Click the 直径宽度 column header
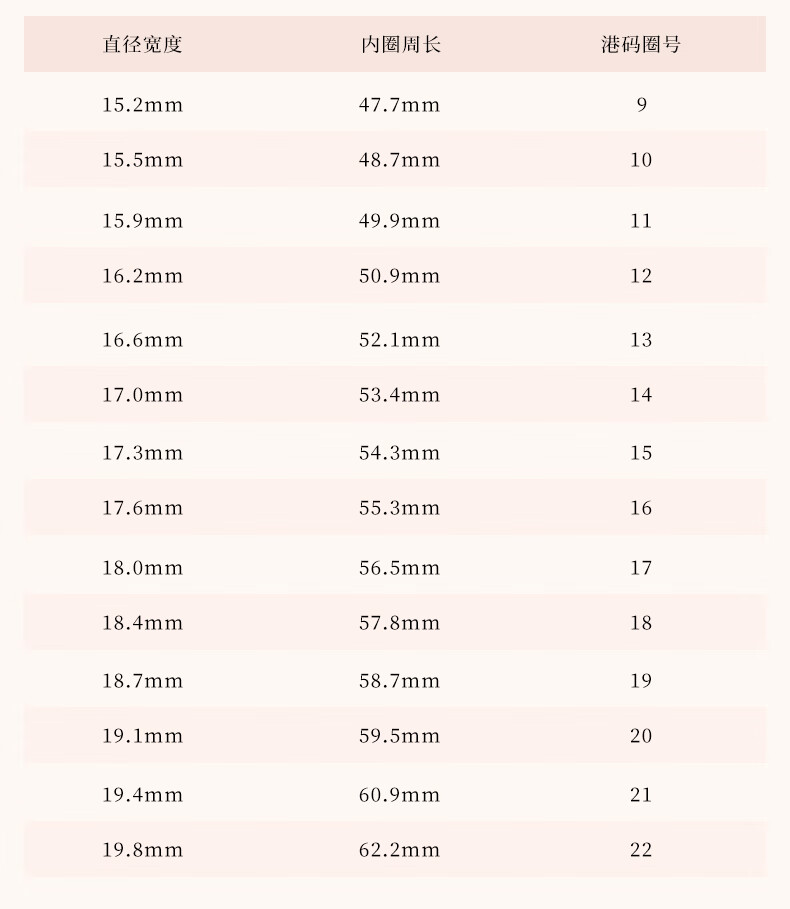 (143, 45)
